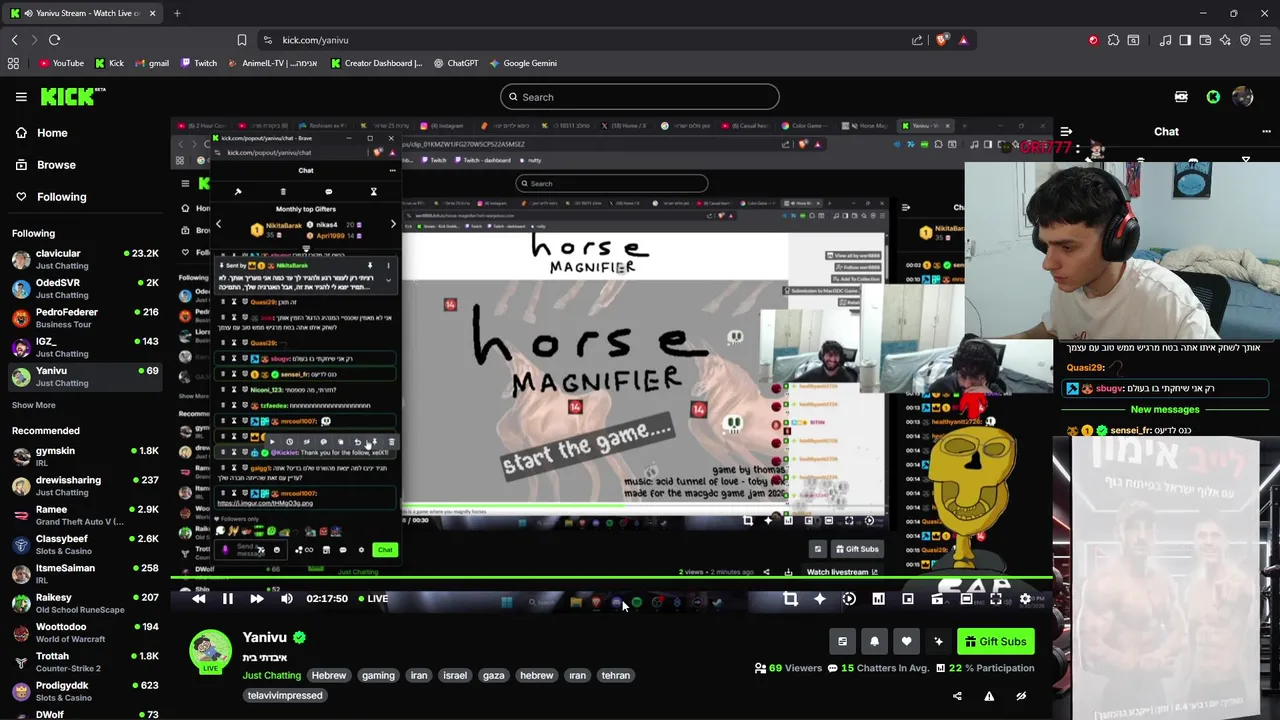This screenshot has height=720, width=1280.
Task: Toggle the hide (crossed-eye) icon under stats
Action: coord(1021,696)
